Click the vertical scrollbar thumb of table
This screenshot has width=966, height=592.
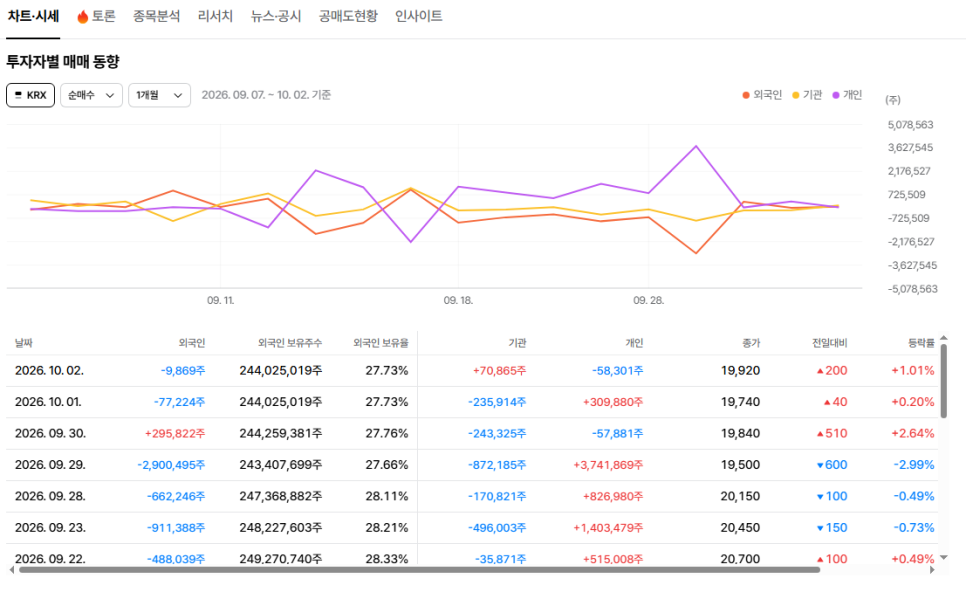pos(943,381)
